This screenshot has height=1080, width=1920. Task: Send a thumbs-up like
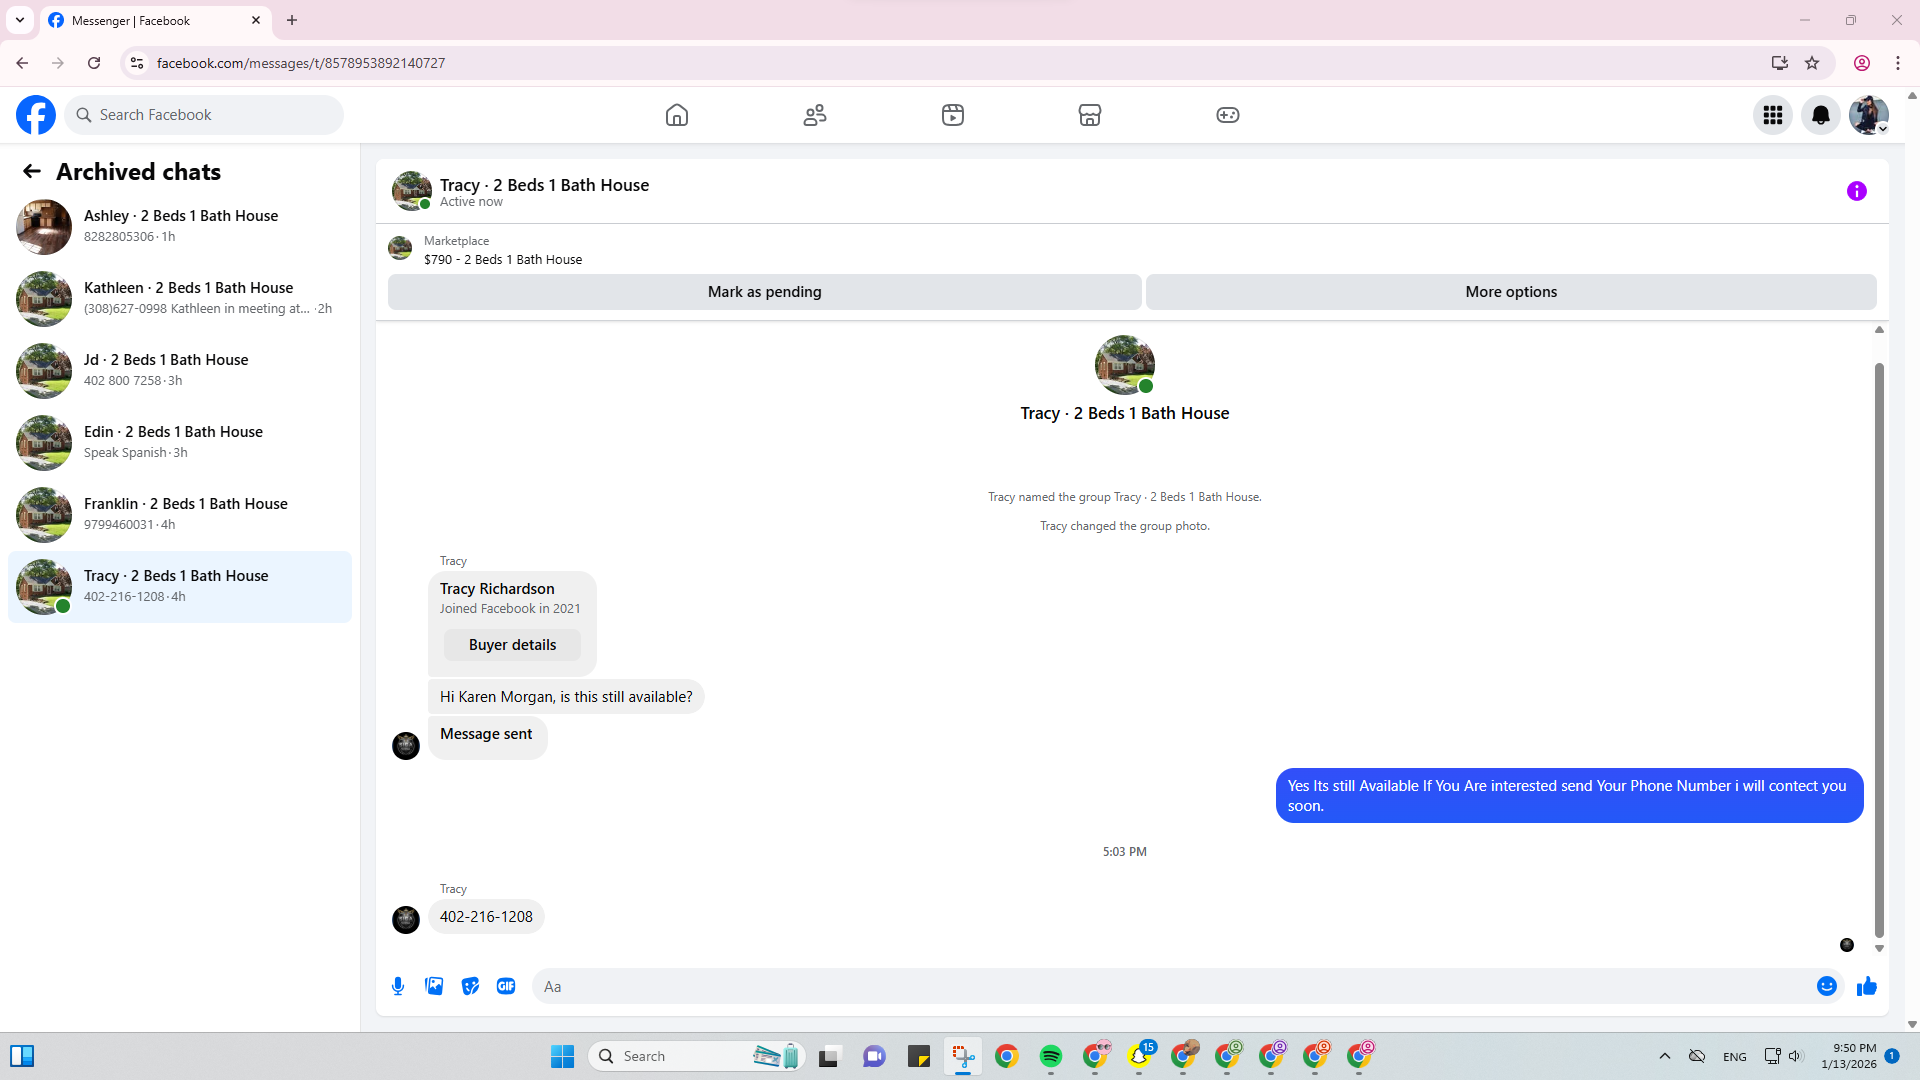tap(1866, 986)
